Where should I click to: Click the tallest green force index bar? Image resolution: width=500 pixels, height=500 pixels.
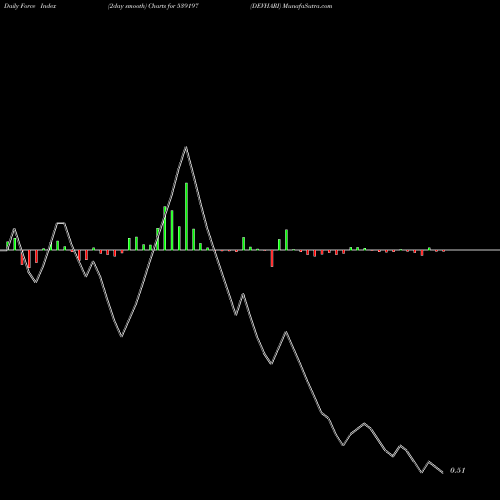pos(186,216)
